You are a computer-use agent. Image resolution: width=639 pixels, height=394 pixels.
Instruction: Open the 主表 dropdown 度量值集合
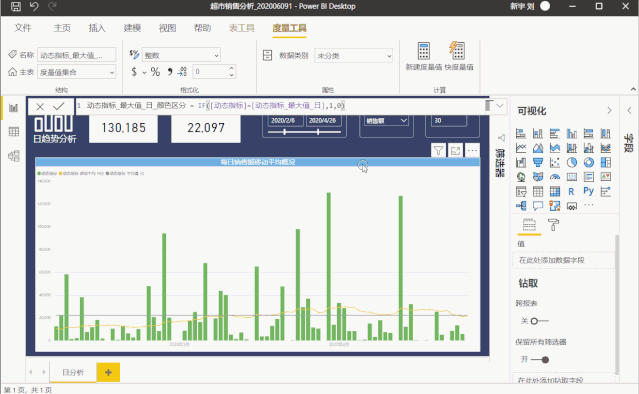click(77, 72)
